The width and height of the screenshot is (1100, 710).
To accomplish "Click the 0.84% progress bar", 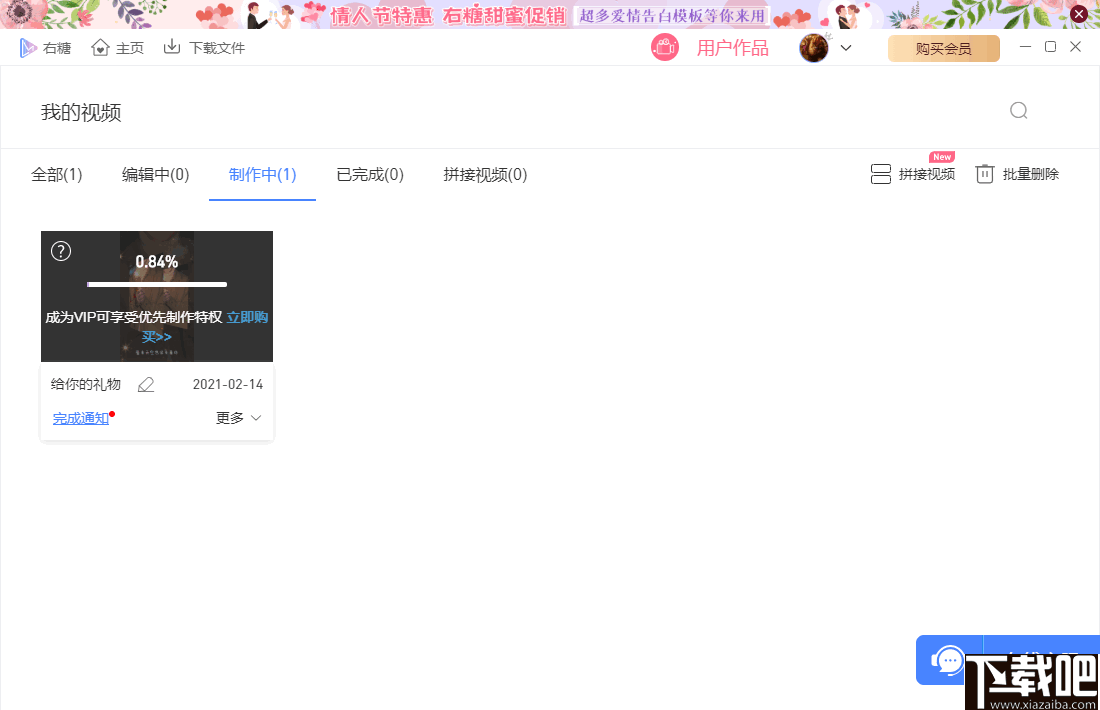I will [x=156, y=284].
